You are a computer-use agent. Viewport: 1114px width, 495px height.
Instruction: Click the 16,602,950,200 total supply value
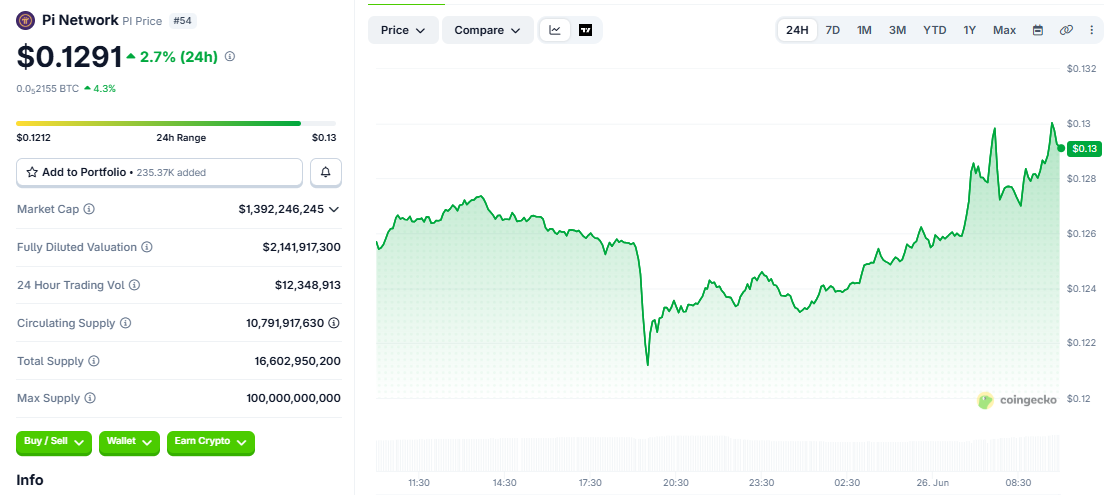pyautogui.click(x=298, y=361)
